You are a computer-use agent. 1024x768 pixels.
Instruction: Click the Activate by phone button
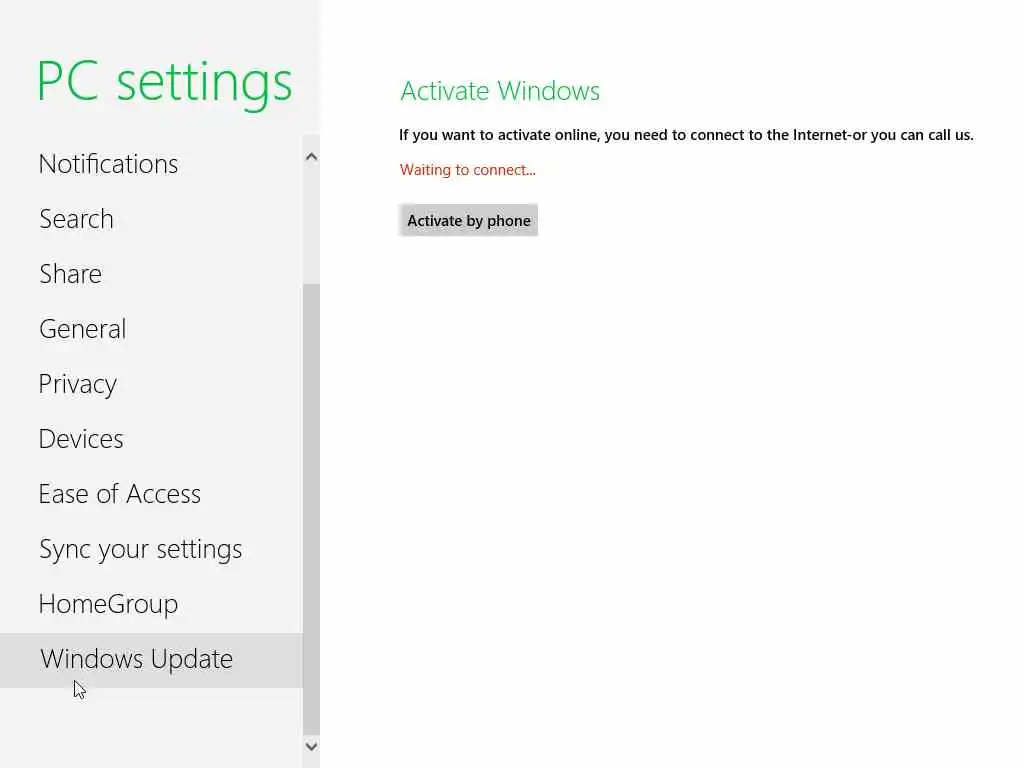[x=468, y=220]
